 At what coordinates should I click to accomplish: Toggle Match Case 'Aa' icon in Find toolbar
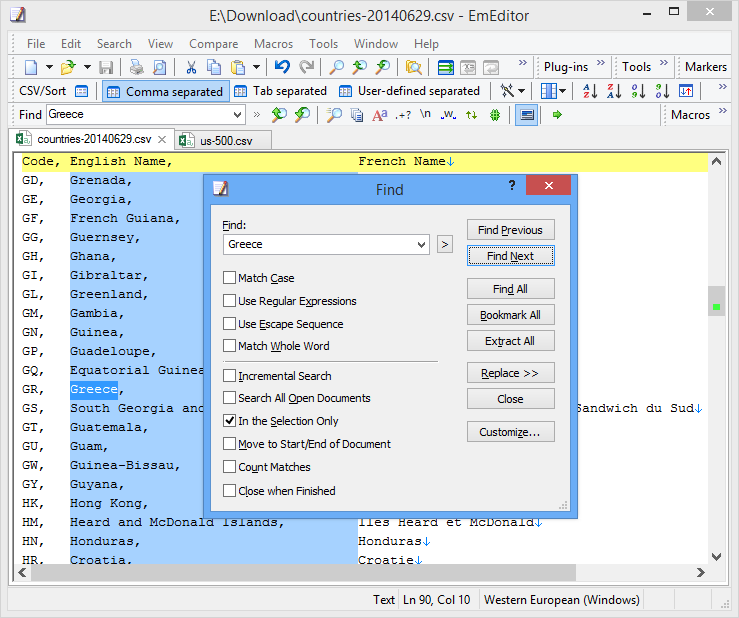point(380,115)
